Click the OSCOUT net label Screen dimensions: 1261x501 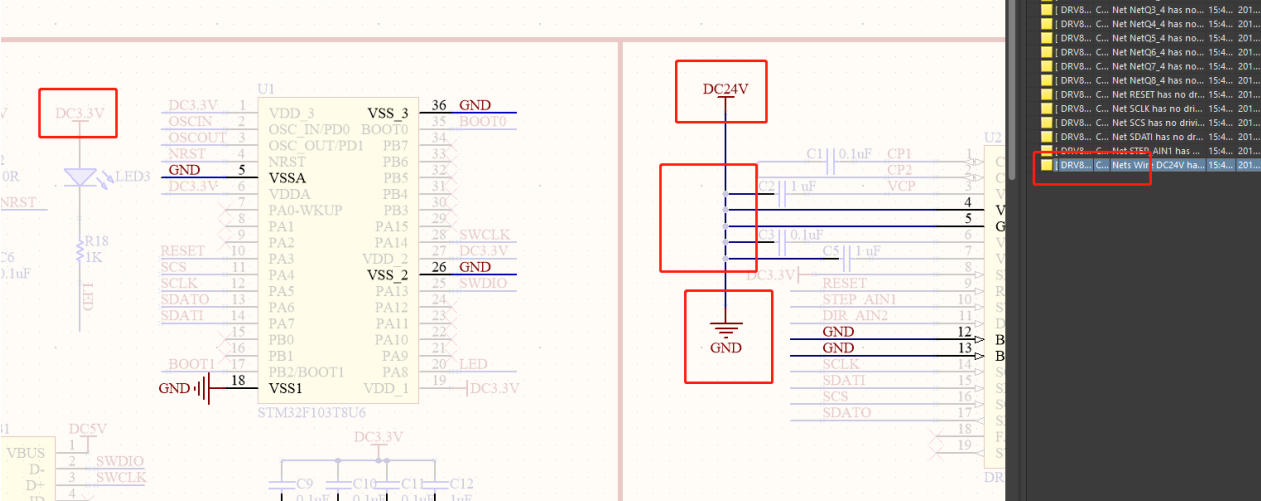(197, 138)
